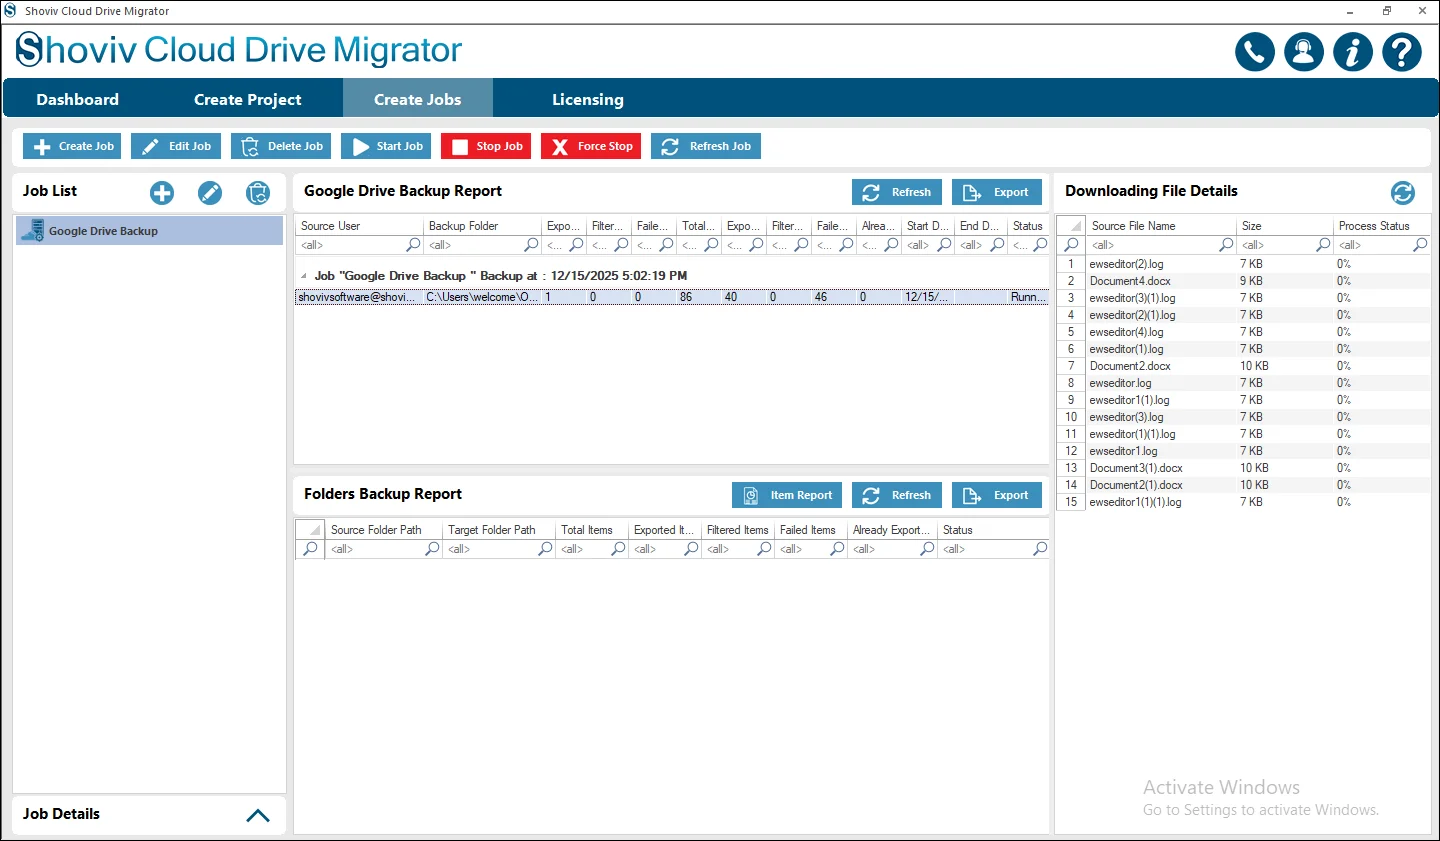Click Source Folder Path filter magnifier icon

click(x=432, y=549)
